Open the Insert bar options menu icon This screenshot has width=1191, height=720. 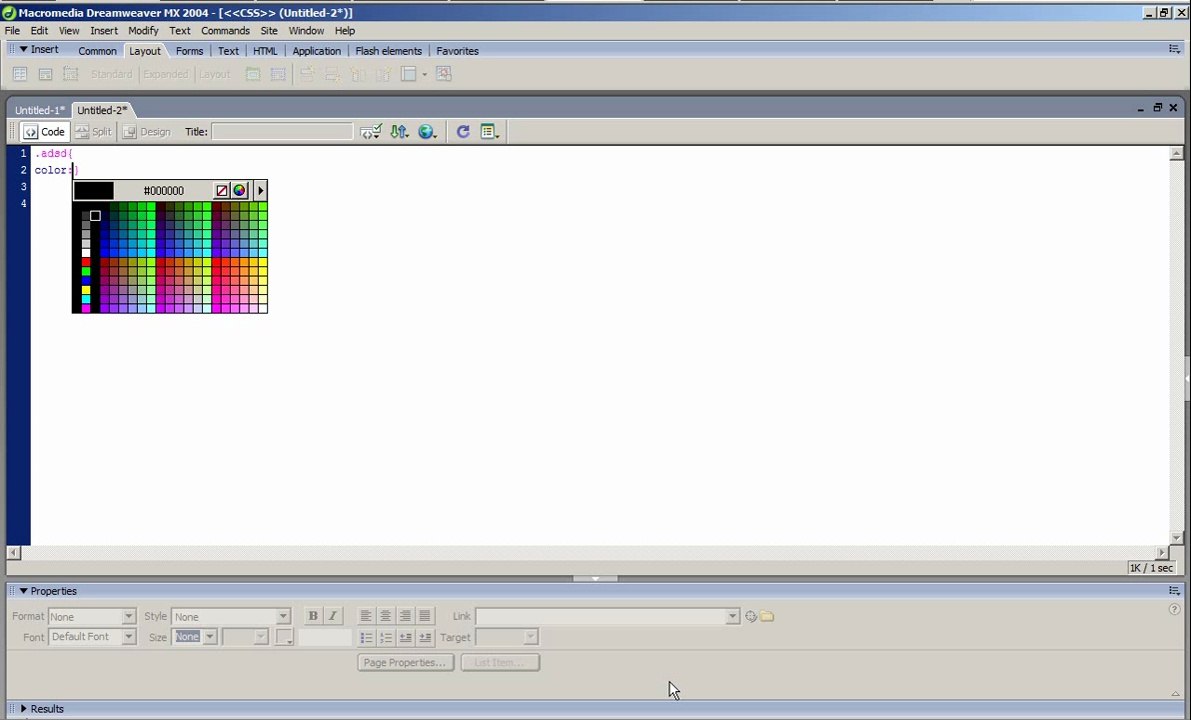[x=1174, y=49]
